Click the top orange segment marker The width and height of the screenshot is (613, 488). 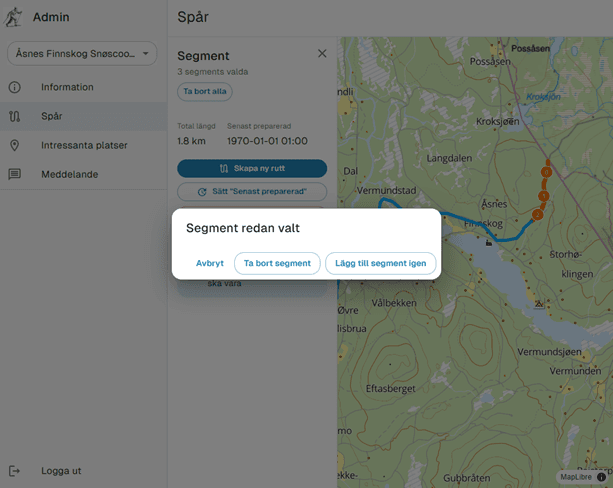pos(546,172)
